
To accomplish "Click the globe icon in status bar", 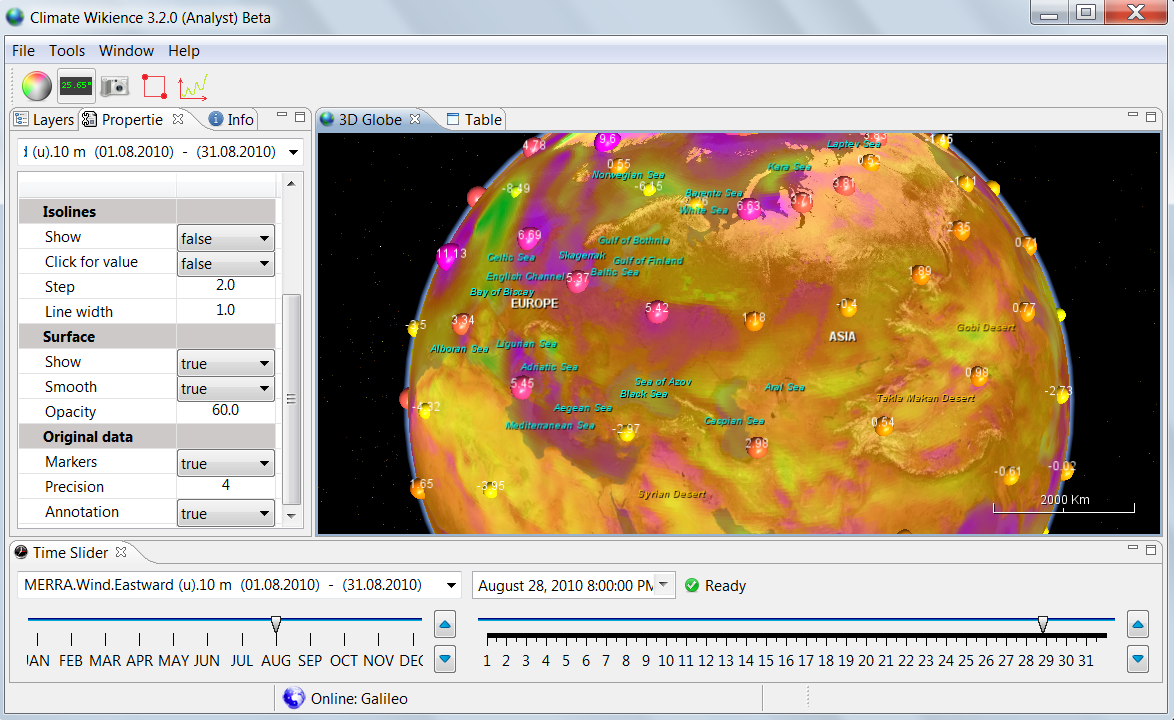I will (293, 698).
